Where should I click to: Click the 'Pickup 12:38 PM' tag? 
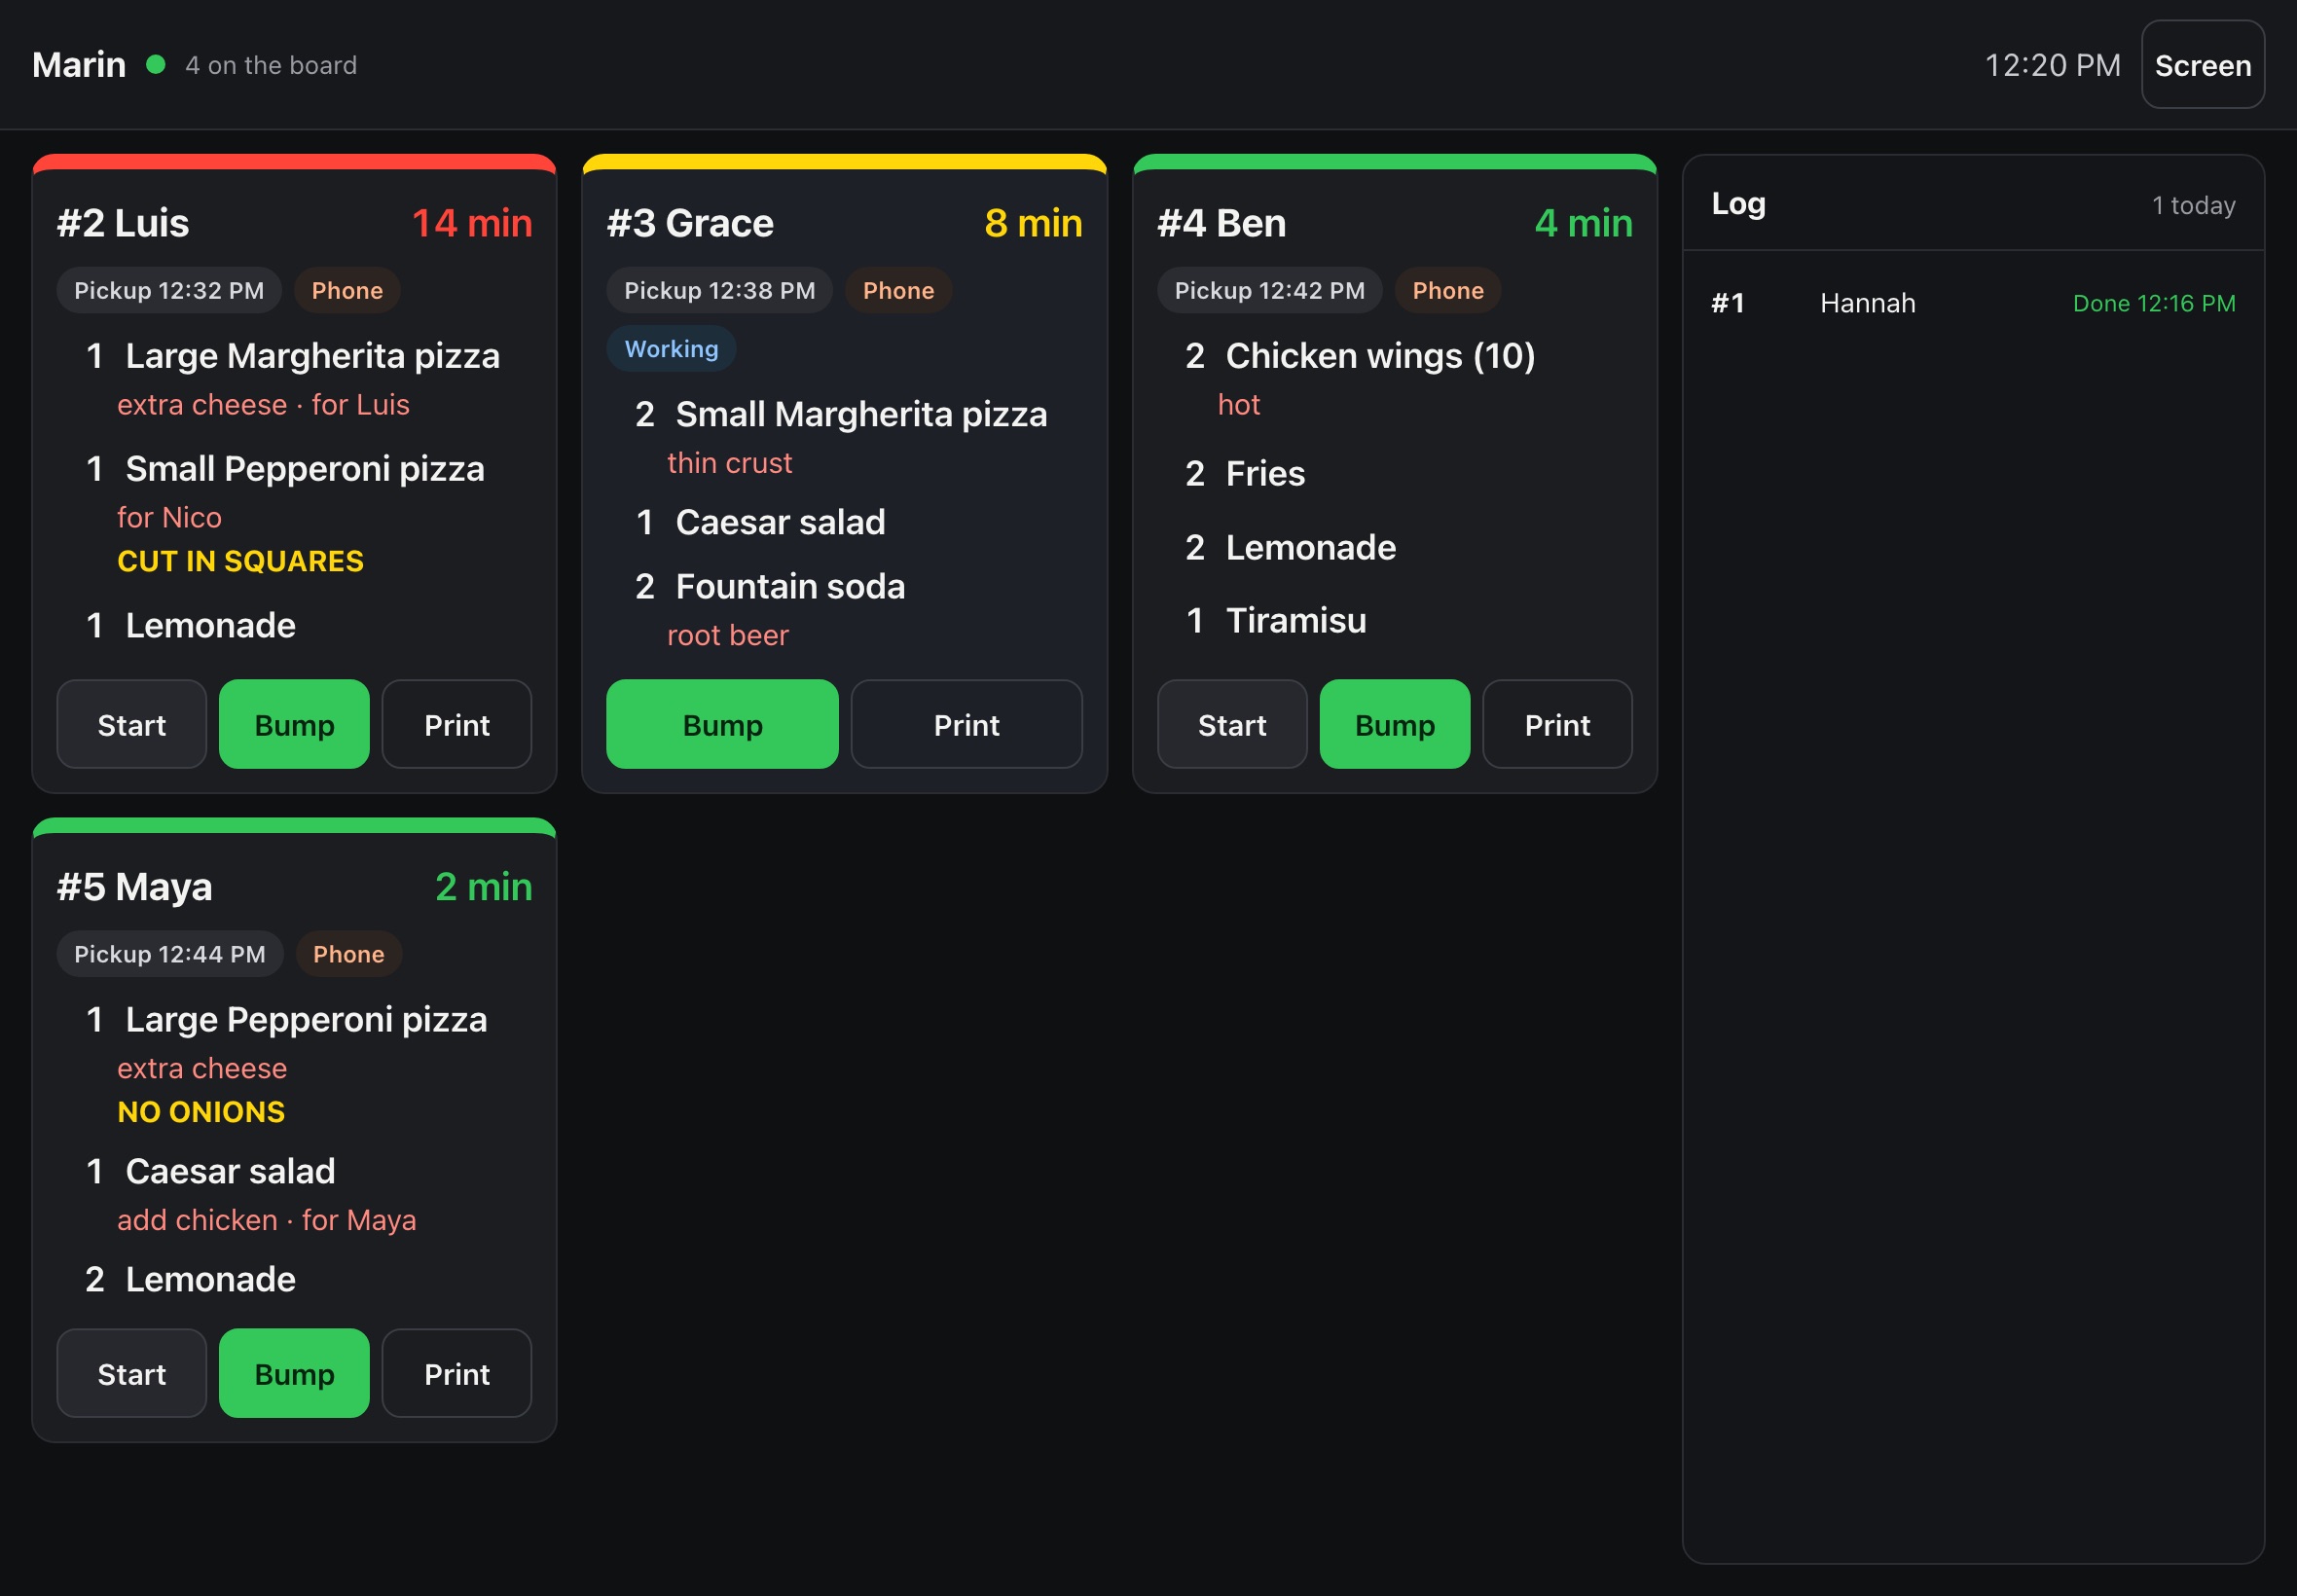pyautogui.click(x=719, y=291)
